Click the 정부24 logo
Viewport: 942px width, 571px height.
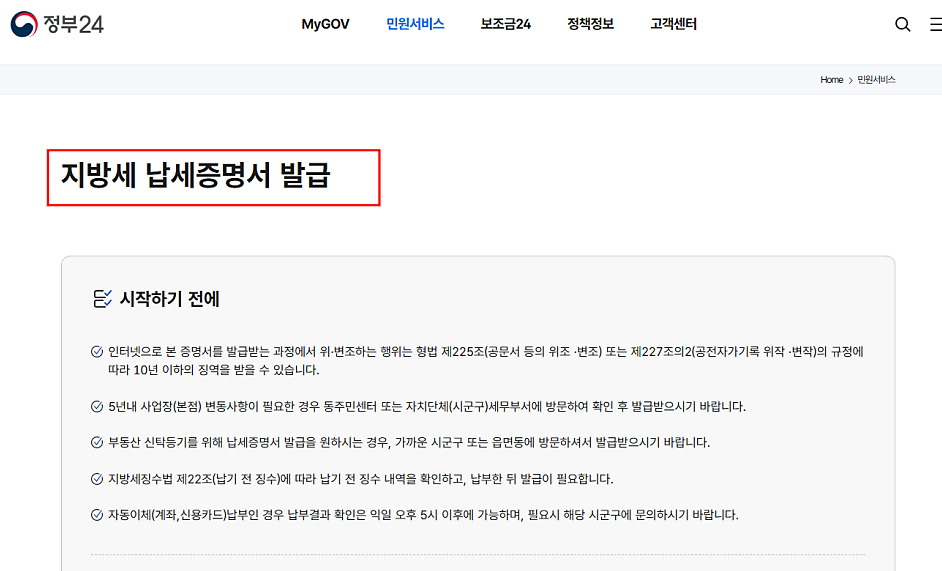click(57, 24)
